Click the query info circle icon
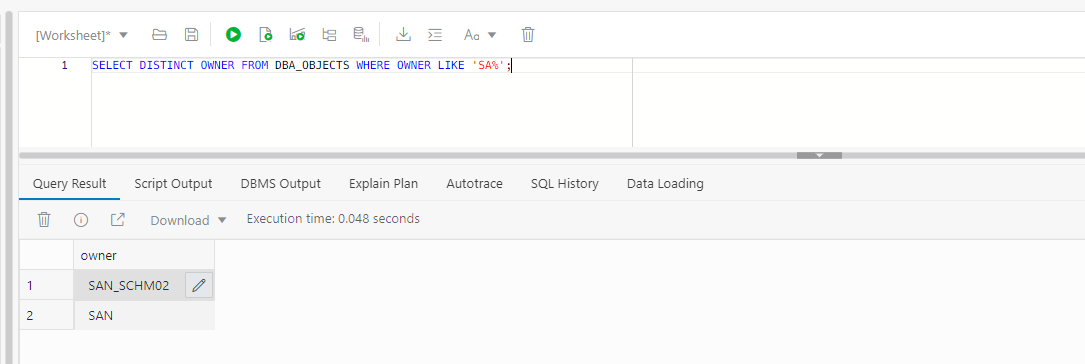 click(81, 219)
